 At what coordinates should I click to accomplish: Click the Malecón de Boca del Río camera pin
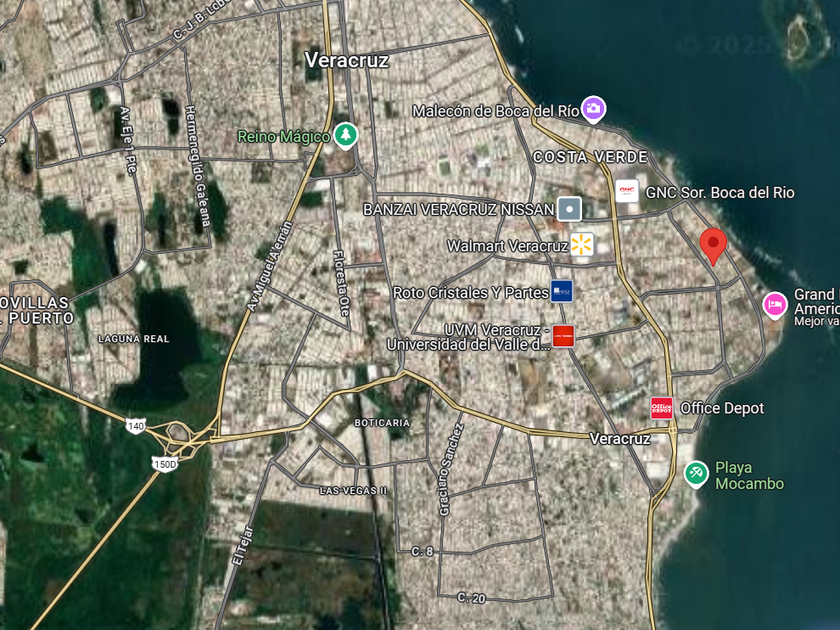coord(593,109)
